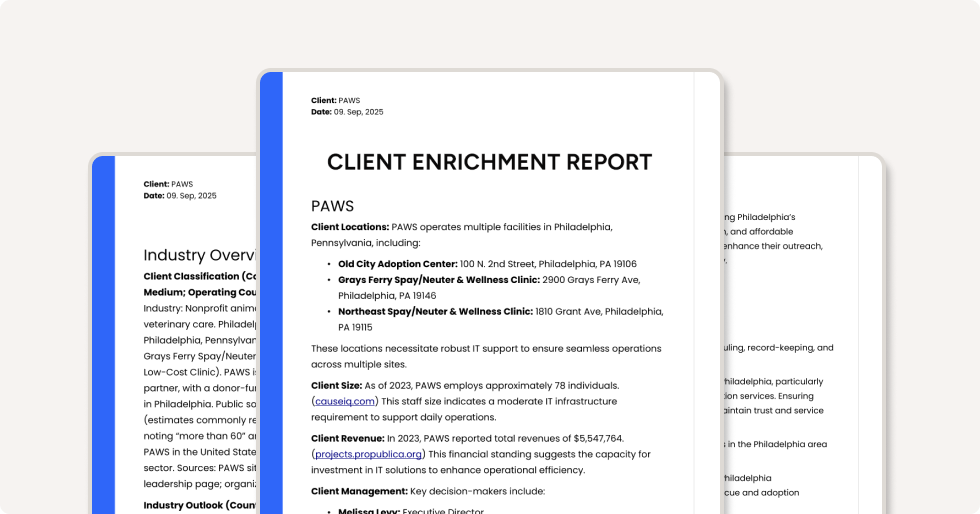The width and height of the screenshot is (980, 514).
Task: Click the blue sidebar stripe on center page
Action: [x=271, y=300]
